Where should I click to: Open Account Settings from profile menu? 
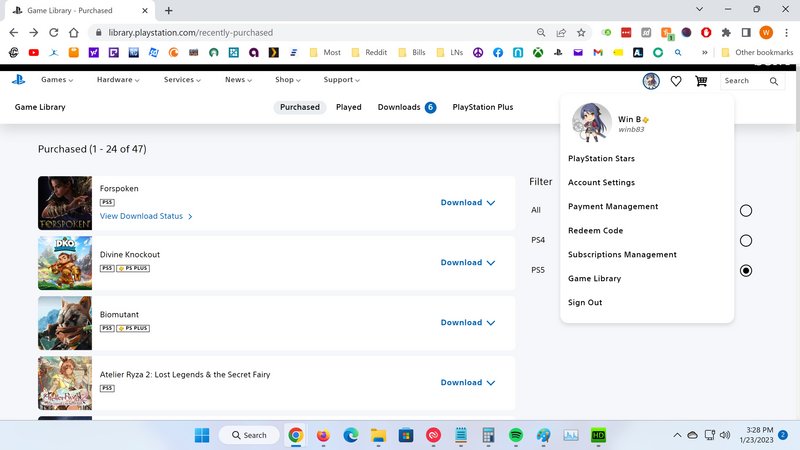[601, 182]
